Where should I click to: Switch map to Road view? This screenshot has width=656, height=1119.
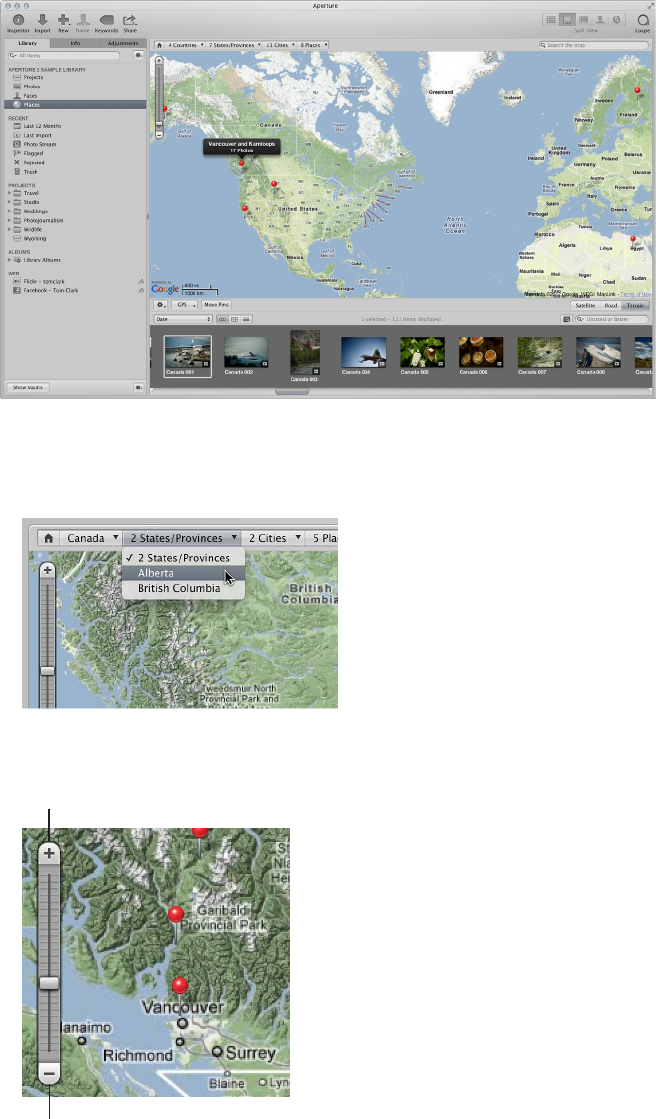pyautogui.click(x=611, y=305)
